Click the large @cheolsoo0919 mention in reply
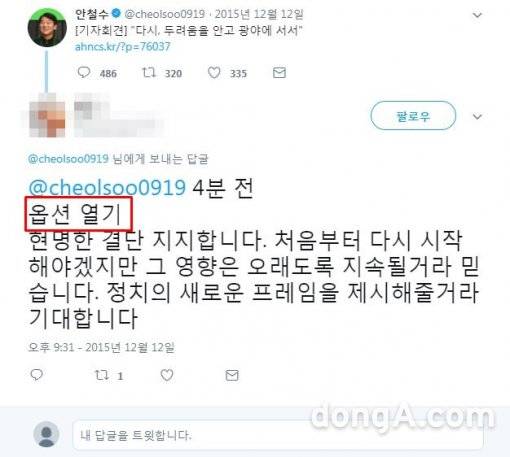 coord(107,187)
